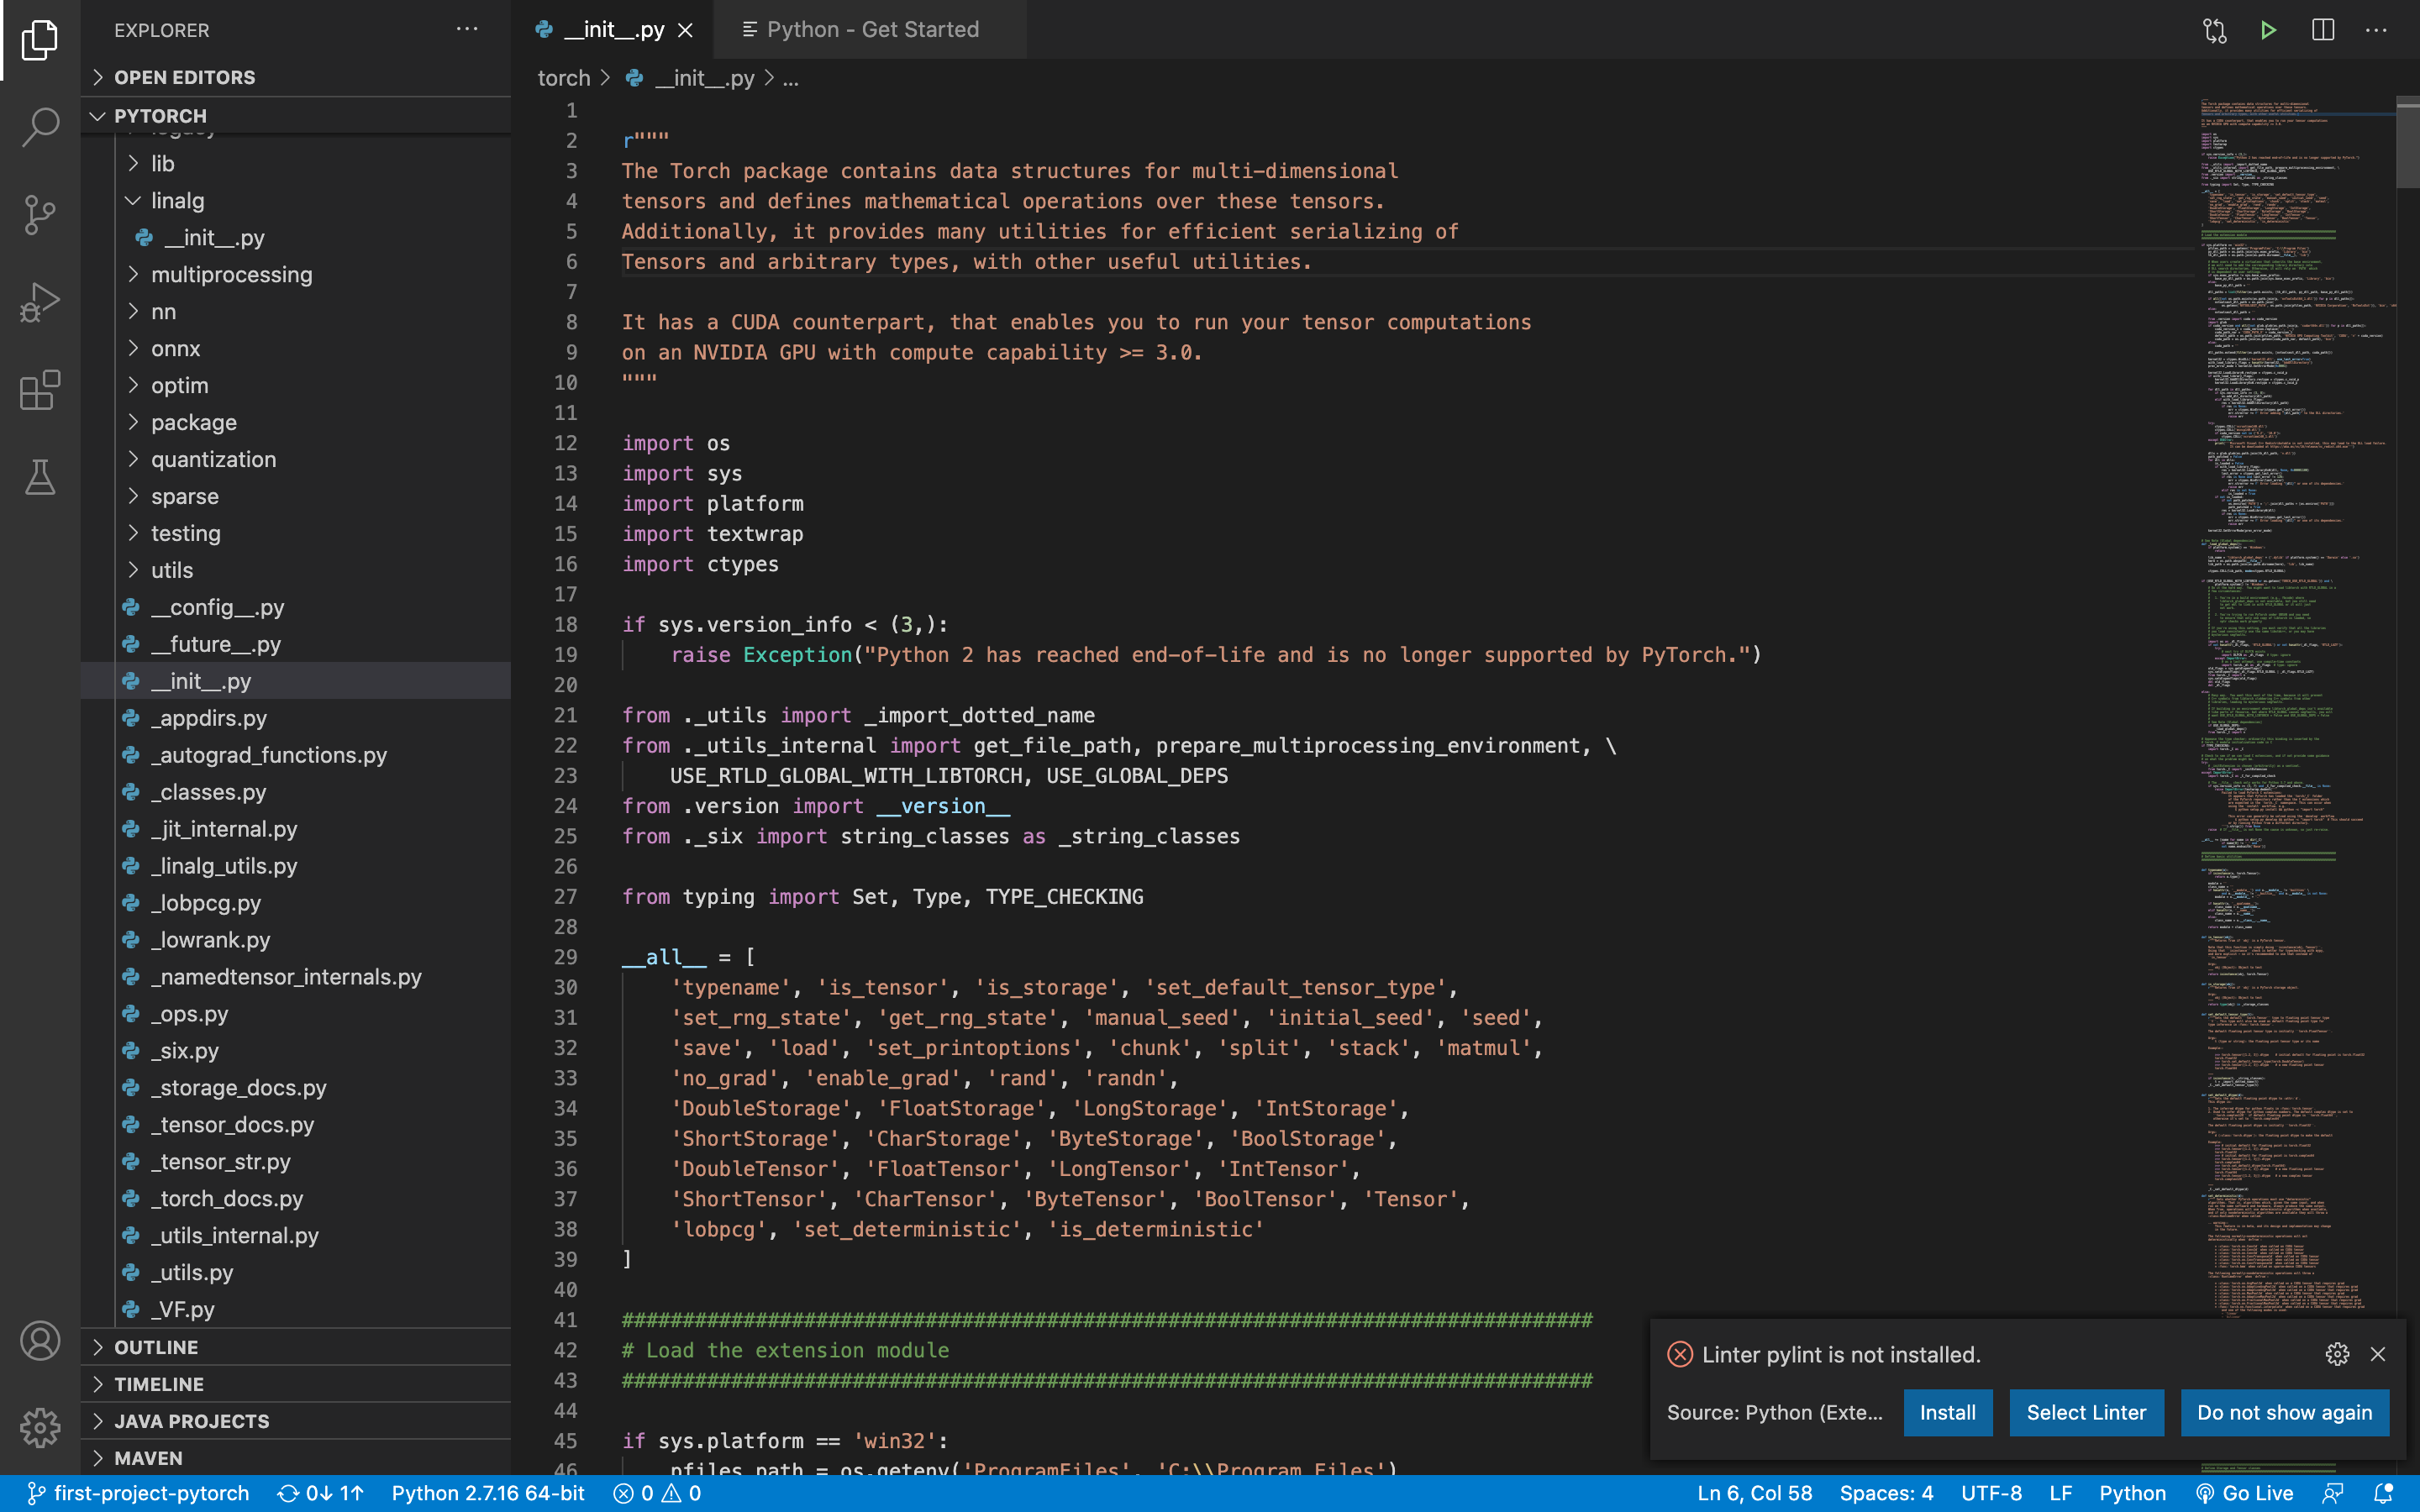Open the Explorer more actions menu

coord(466,30)
